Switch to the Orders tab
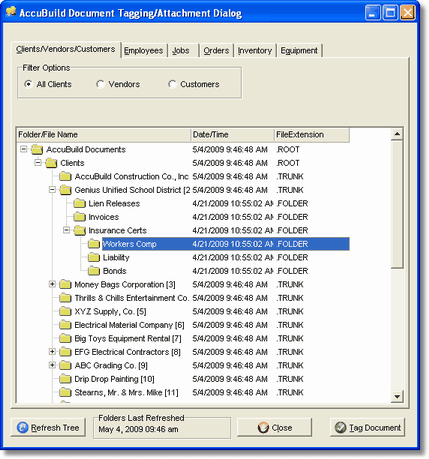Screen dimensions: 429x459 pos(216,51)
